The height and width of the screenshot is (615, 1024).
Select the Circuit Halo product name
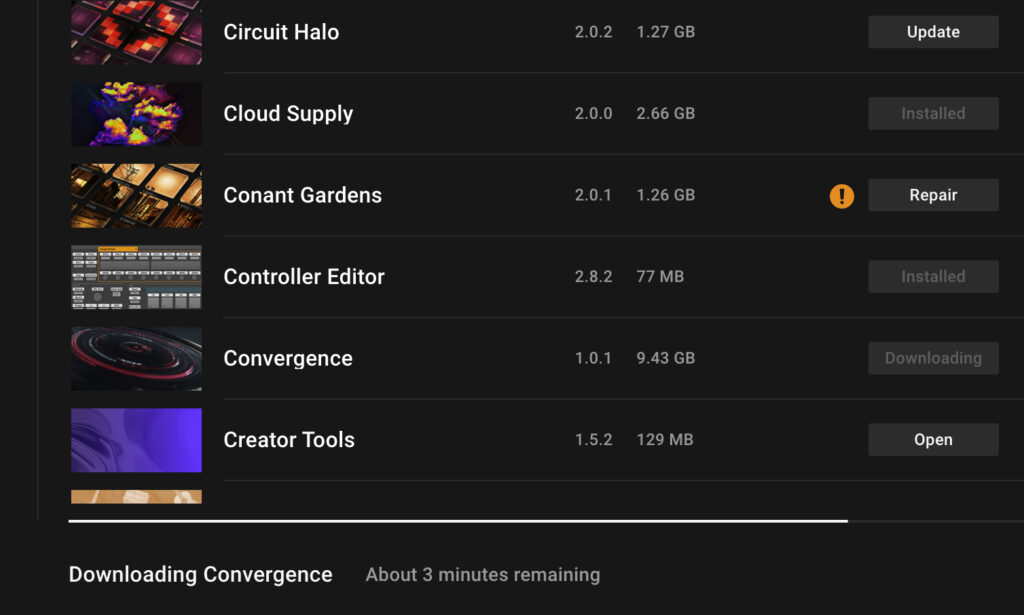point(281,32)
